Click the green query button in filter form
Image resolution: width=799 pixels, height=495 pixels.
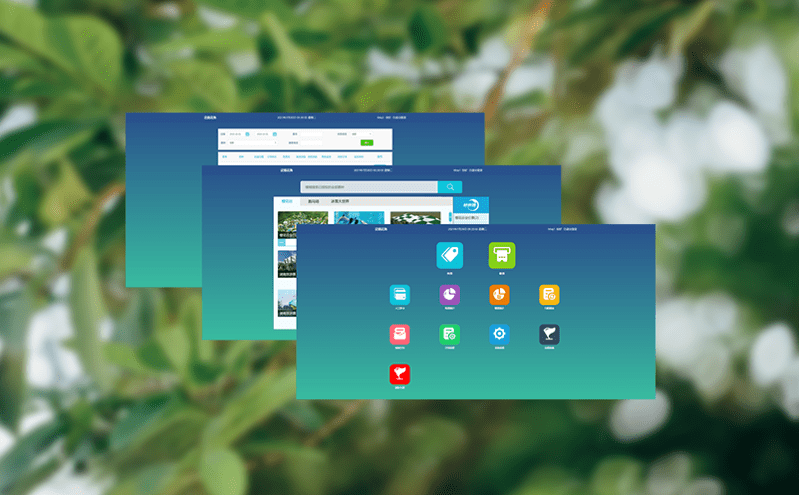tap(367, 143)
